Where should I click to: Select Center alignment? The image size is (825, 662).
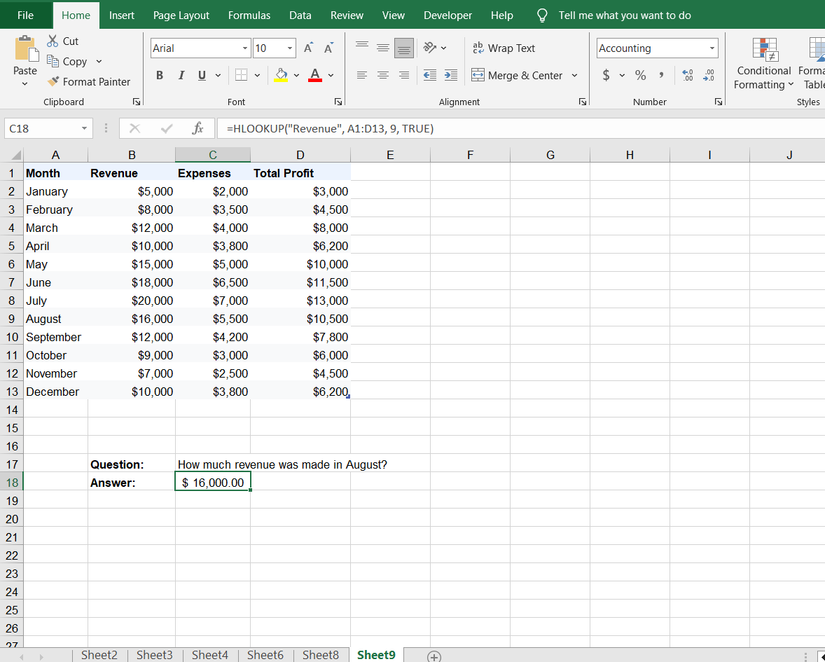[383, 75]
